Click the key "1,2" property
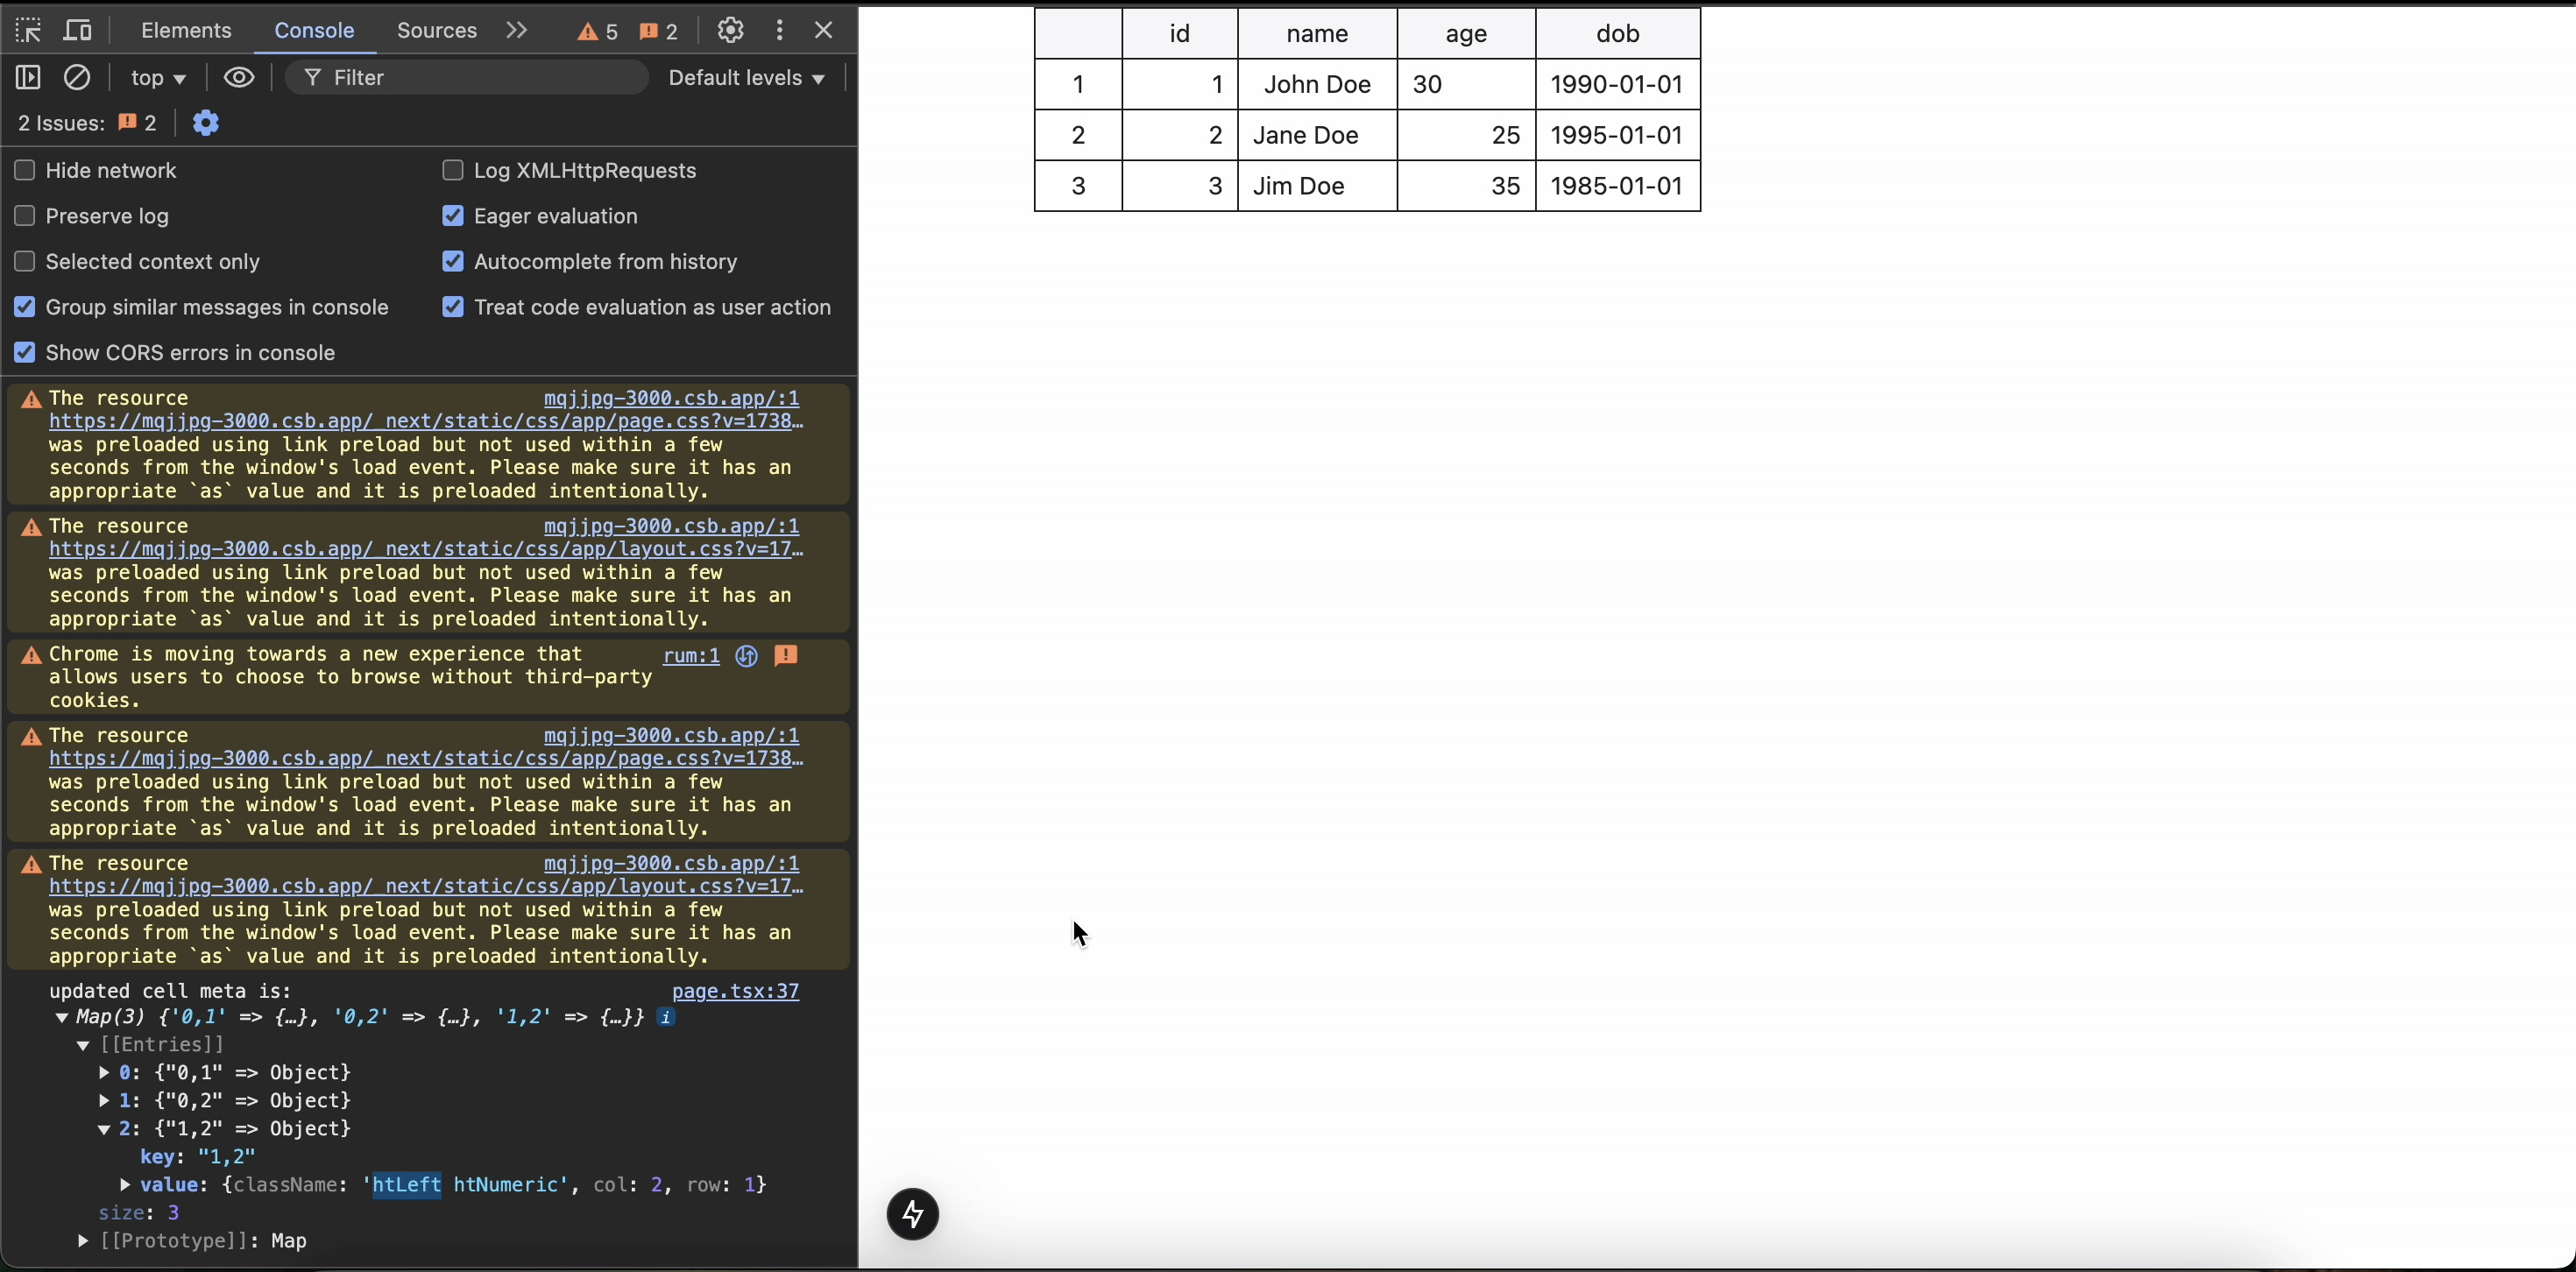 198,1157
